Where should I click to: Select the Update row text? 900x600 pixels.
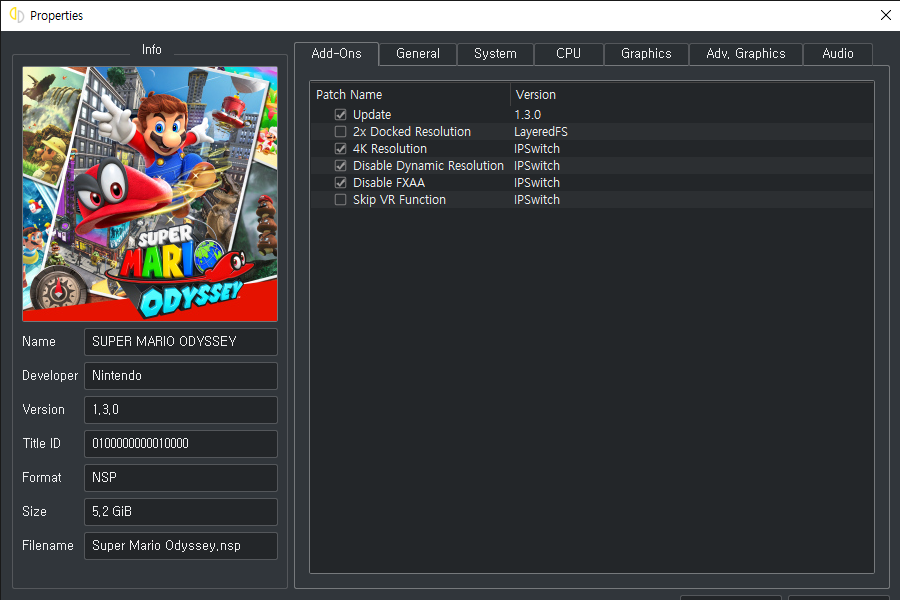coord(372,115)
